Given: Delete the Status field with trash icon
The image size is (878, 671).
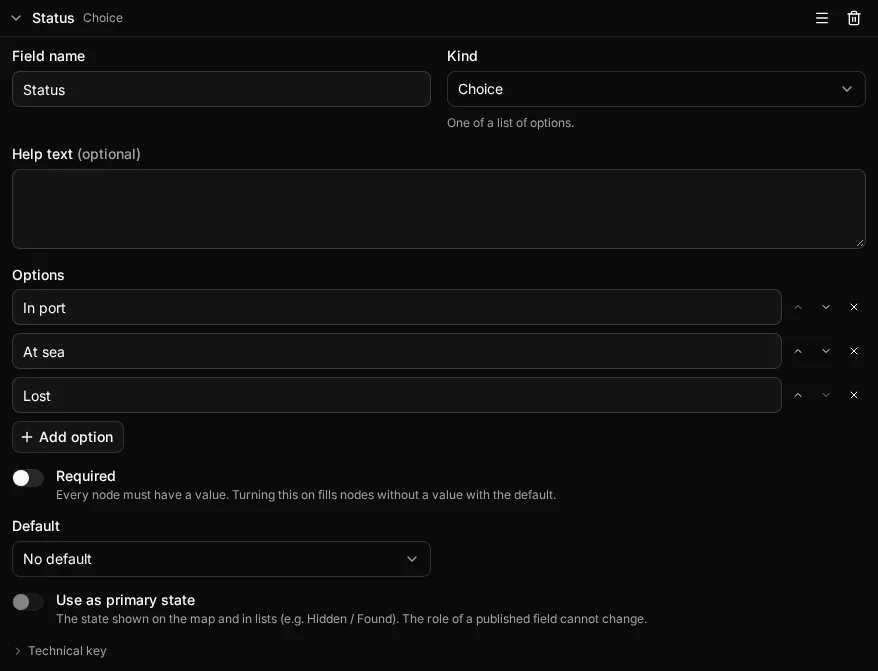Looking at the screenshot, I should [853, 18].
